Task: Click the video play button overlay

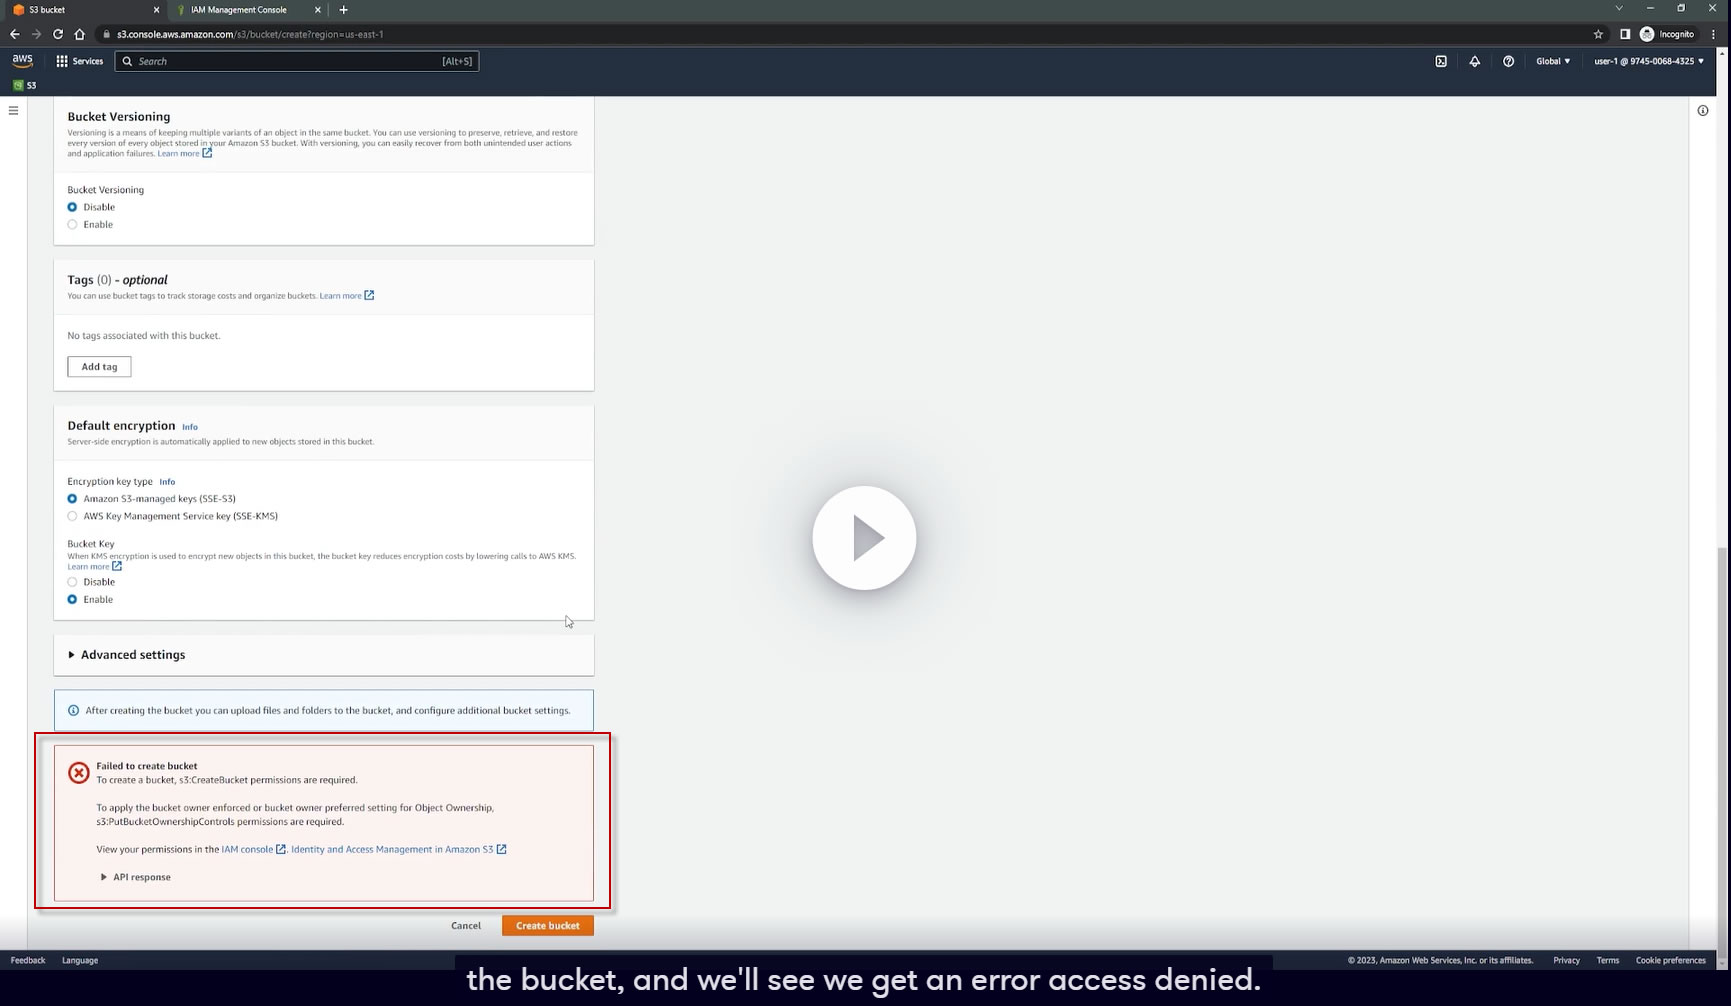Action: tap(864, 538)
